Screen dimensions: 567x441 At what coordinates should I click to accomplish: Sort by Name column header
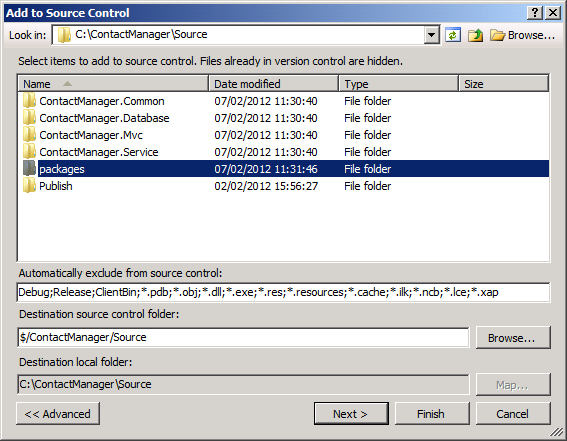[x=113, y=84]
